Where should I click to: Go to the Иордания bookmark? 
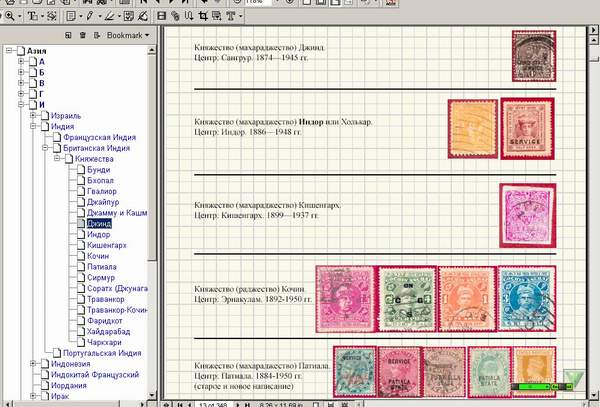tap(68, 385)
